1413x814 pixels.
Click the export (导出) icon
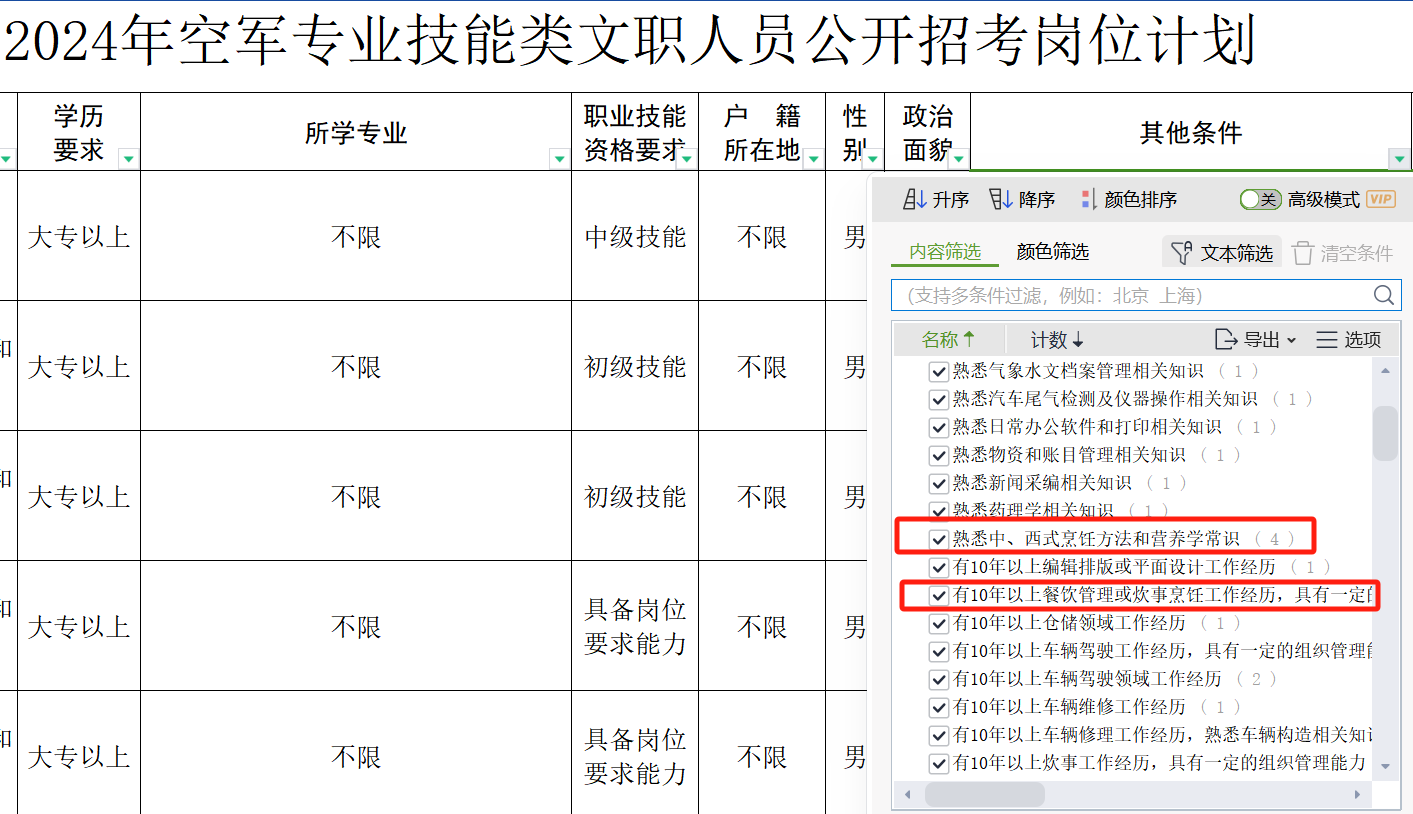(1226, 339)
